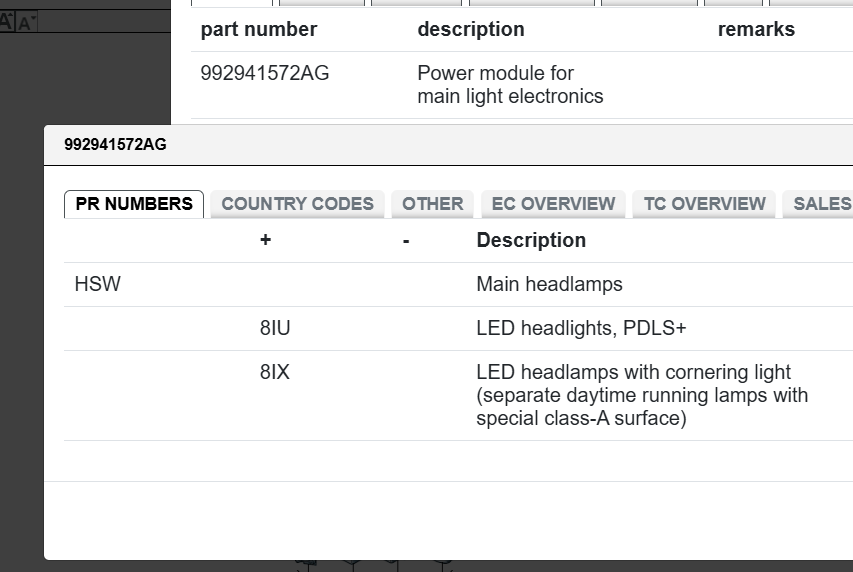The height and width of the screenshot is (572, 853).
Task: Click the 992941572AG dialog title bar
Action: [400, 145]
